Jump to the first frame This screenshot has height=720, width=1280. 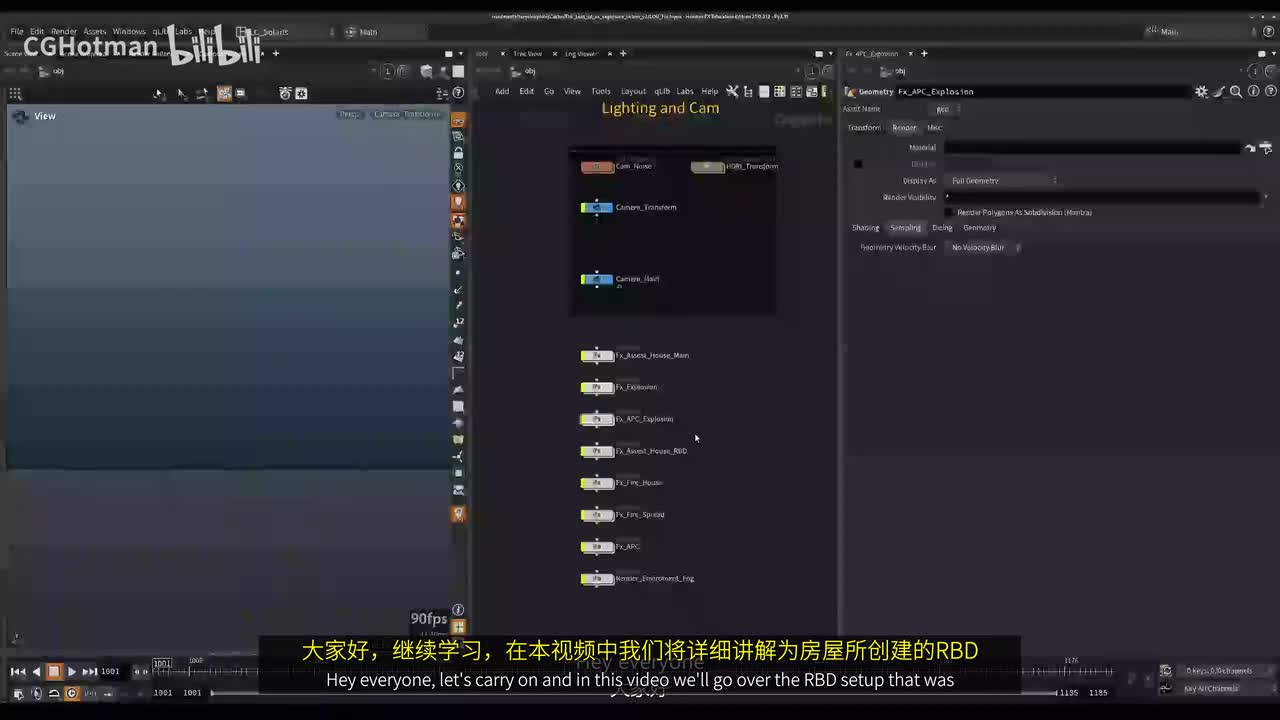point(17,672)
